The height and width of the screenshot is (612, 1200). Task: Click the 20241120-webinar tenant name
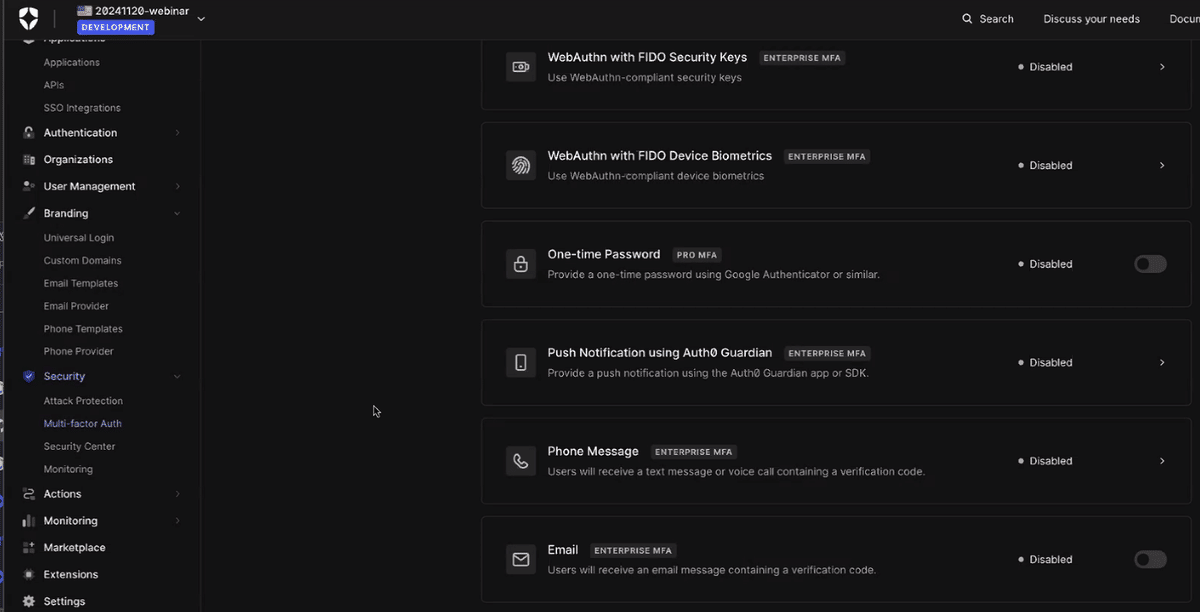coord(142,11)
